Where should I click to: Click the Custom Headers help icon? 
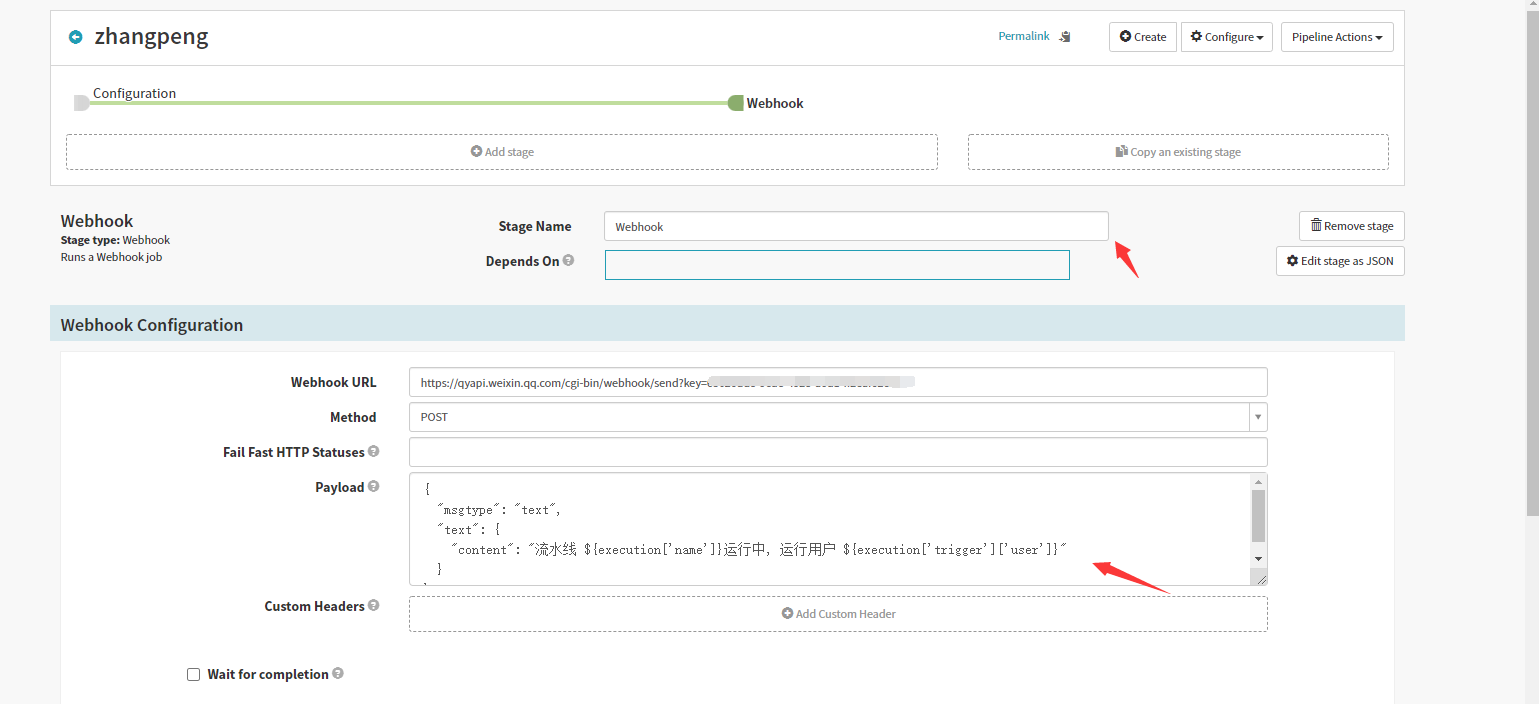point(373,605)
